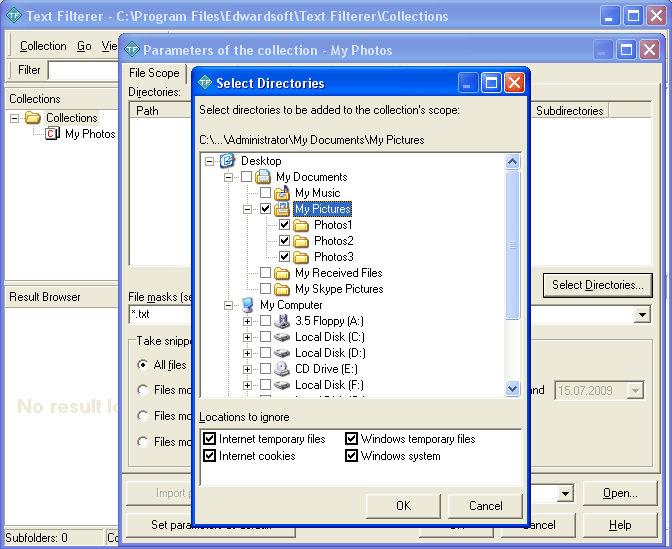This screenshot has height=549, width=672.
Task: Click the Photos2 folder icon
Action: coord(301,241)
